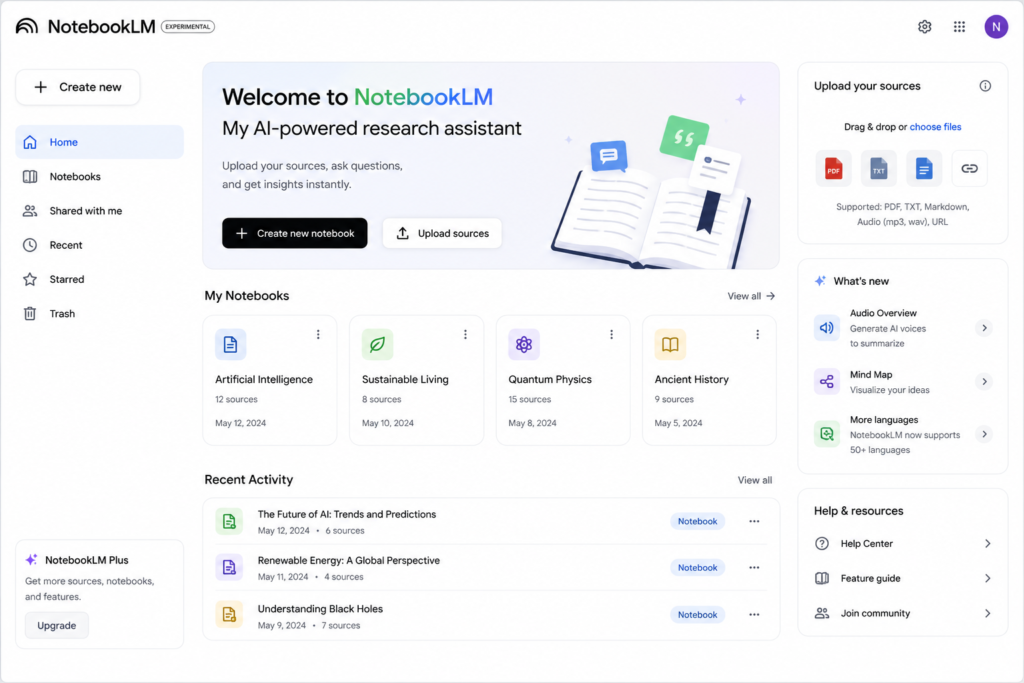Click the Help Center label
The width and height of the screenshot is (1024, 683).
coord(867,543)
